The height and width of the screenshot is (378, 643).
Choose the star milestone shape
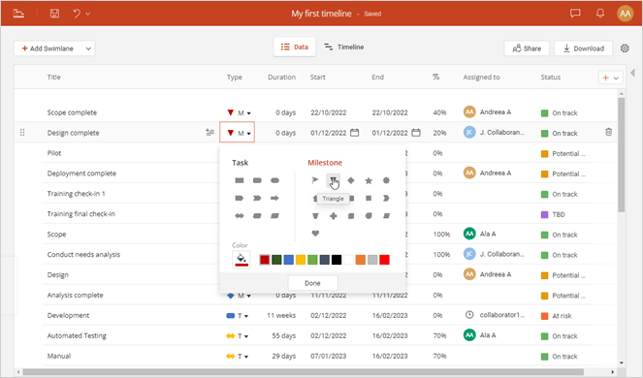(x=369, y=180)
